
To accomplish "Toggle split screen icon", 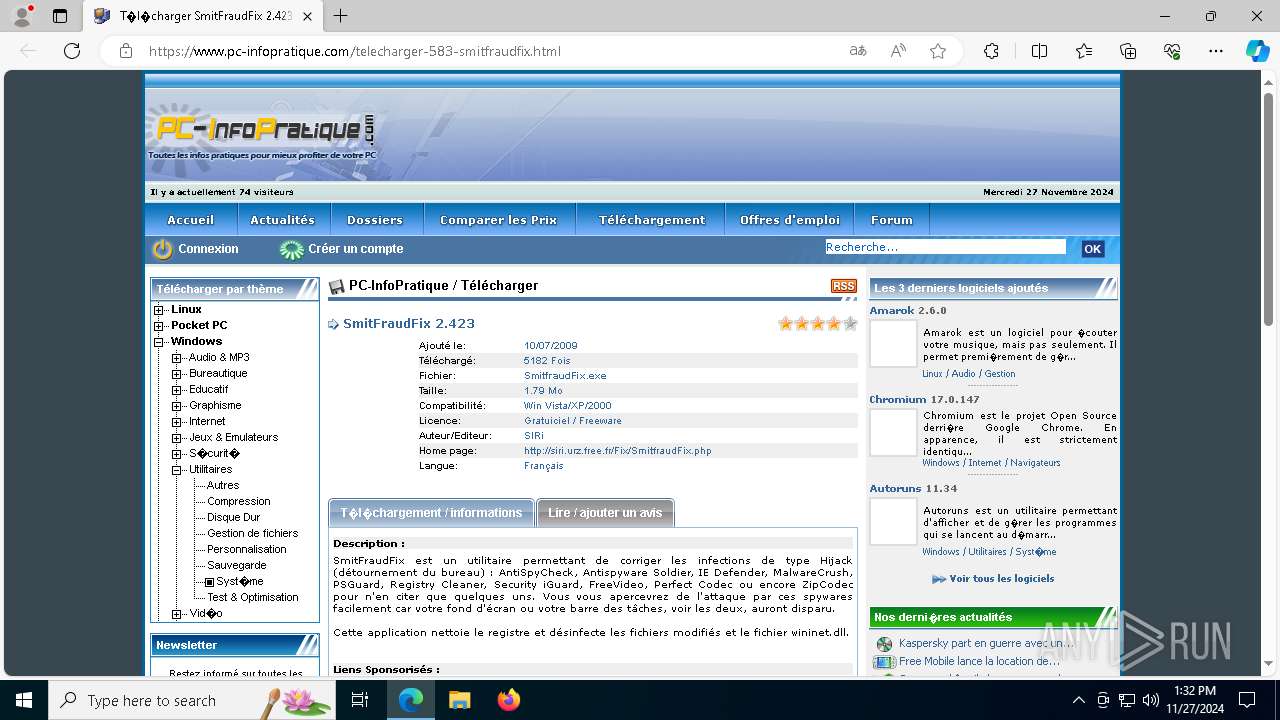I will (x=1039, y=51).
